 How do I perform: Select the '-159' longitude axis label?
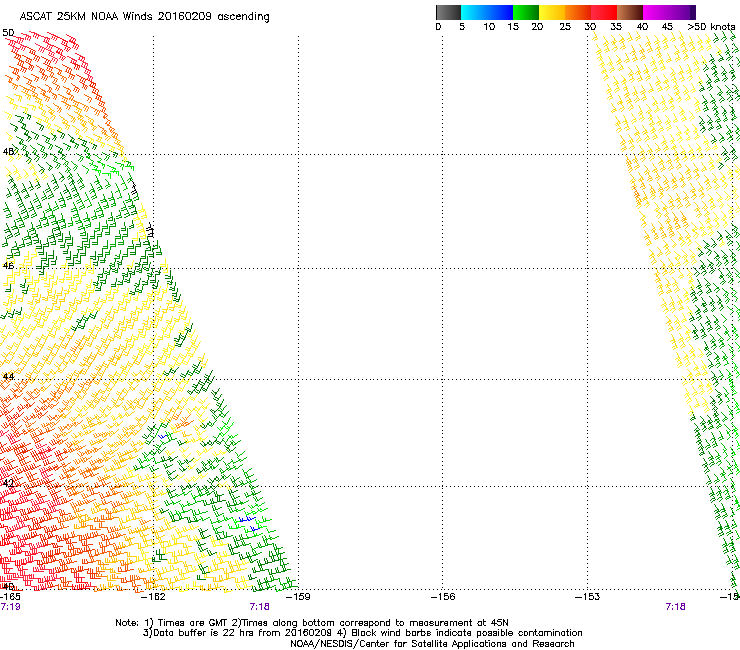click(298, 597)
